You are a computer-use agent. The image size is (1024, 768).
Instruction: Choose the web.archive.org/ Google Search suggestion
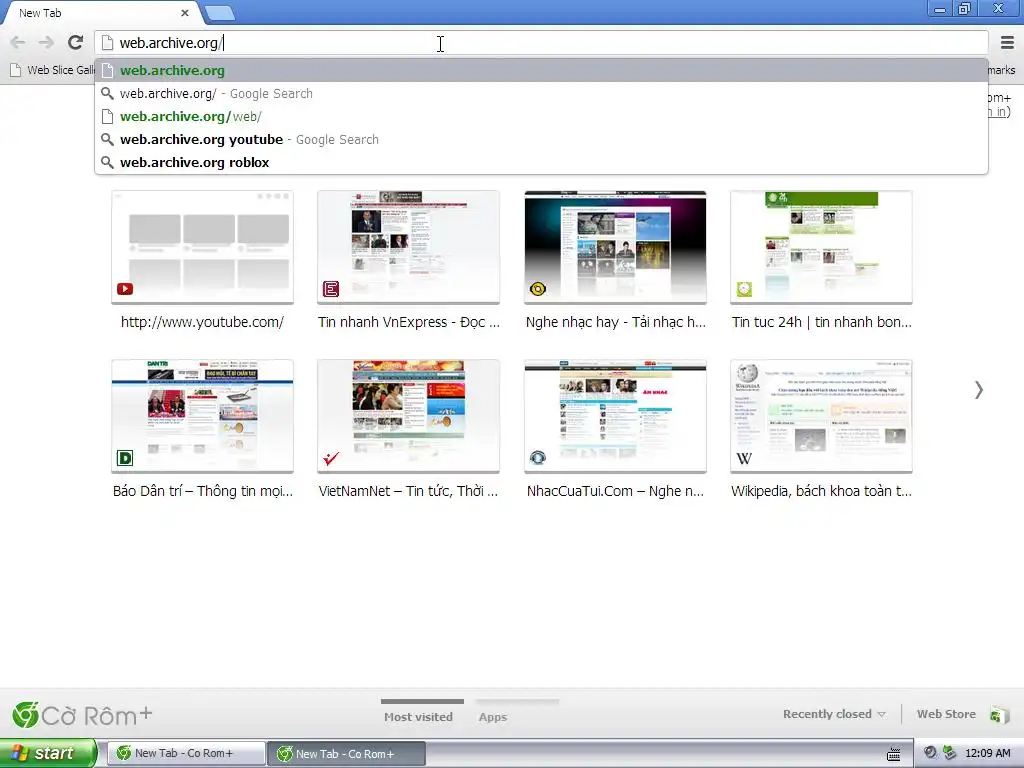[541, 93]
